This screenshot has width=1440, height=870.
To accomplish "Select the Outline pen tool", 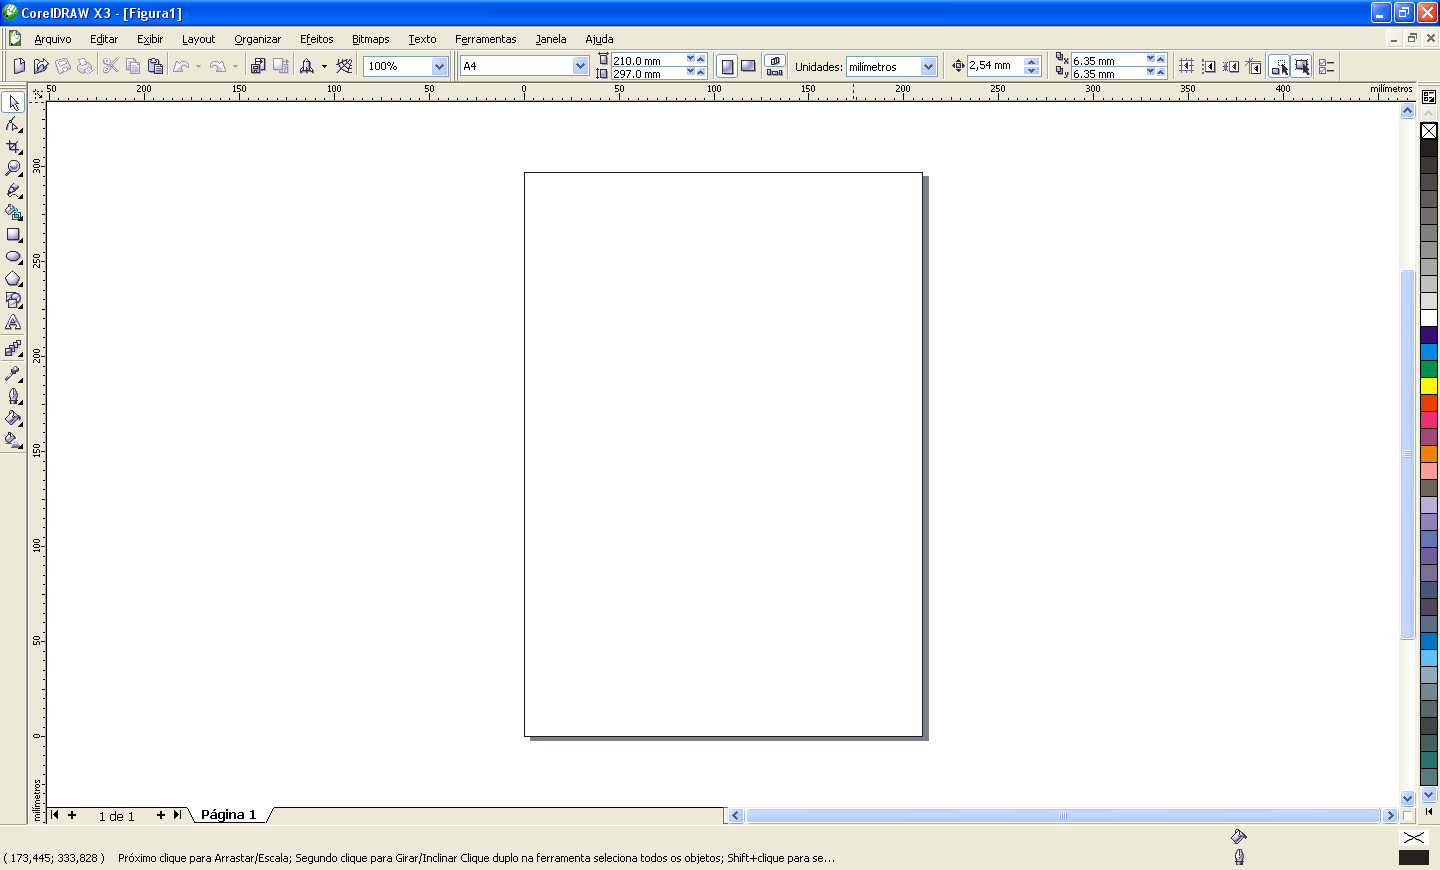I will point(13,396).
